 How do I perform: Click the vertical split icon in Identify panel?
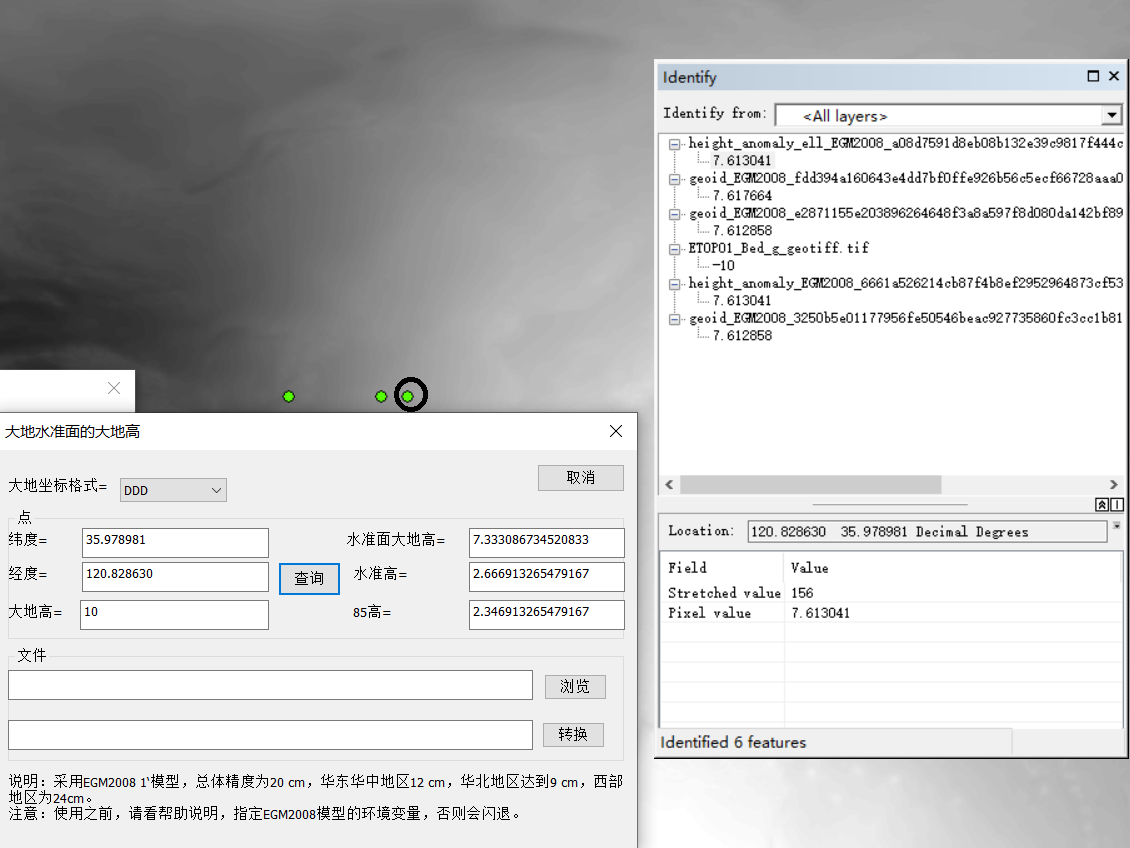pyautogui.click(x=1117, y=505)
